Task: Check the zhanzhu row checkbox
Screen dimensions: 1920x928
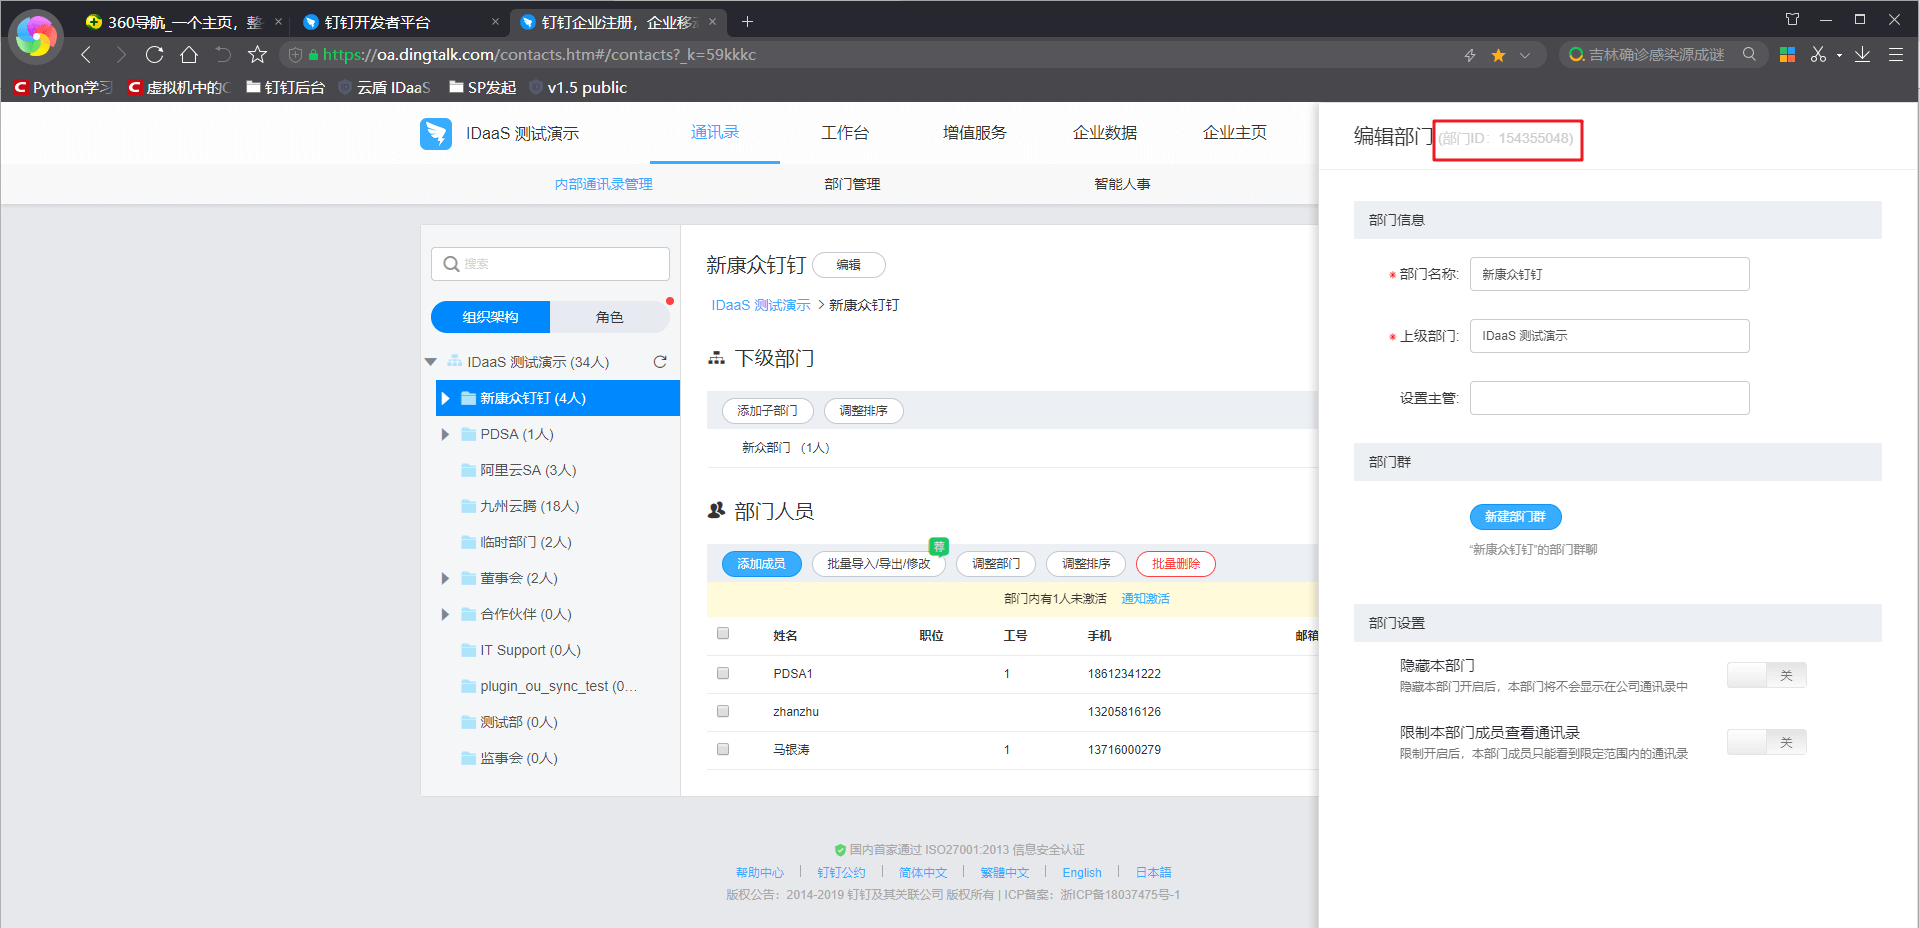Action: [x=723, y=711]
